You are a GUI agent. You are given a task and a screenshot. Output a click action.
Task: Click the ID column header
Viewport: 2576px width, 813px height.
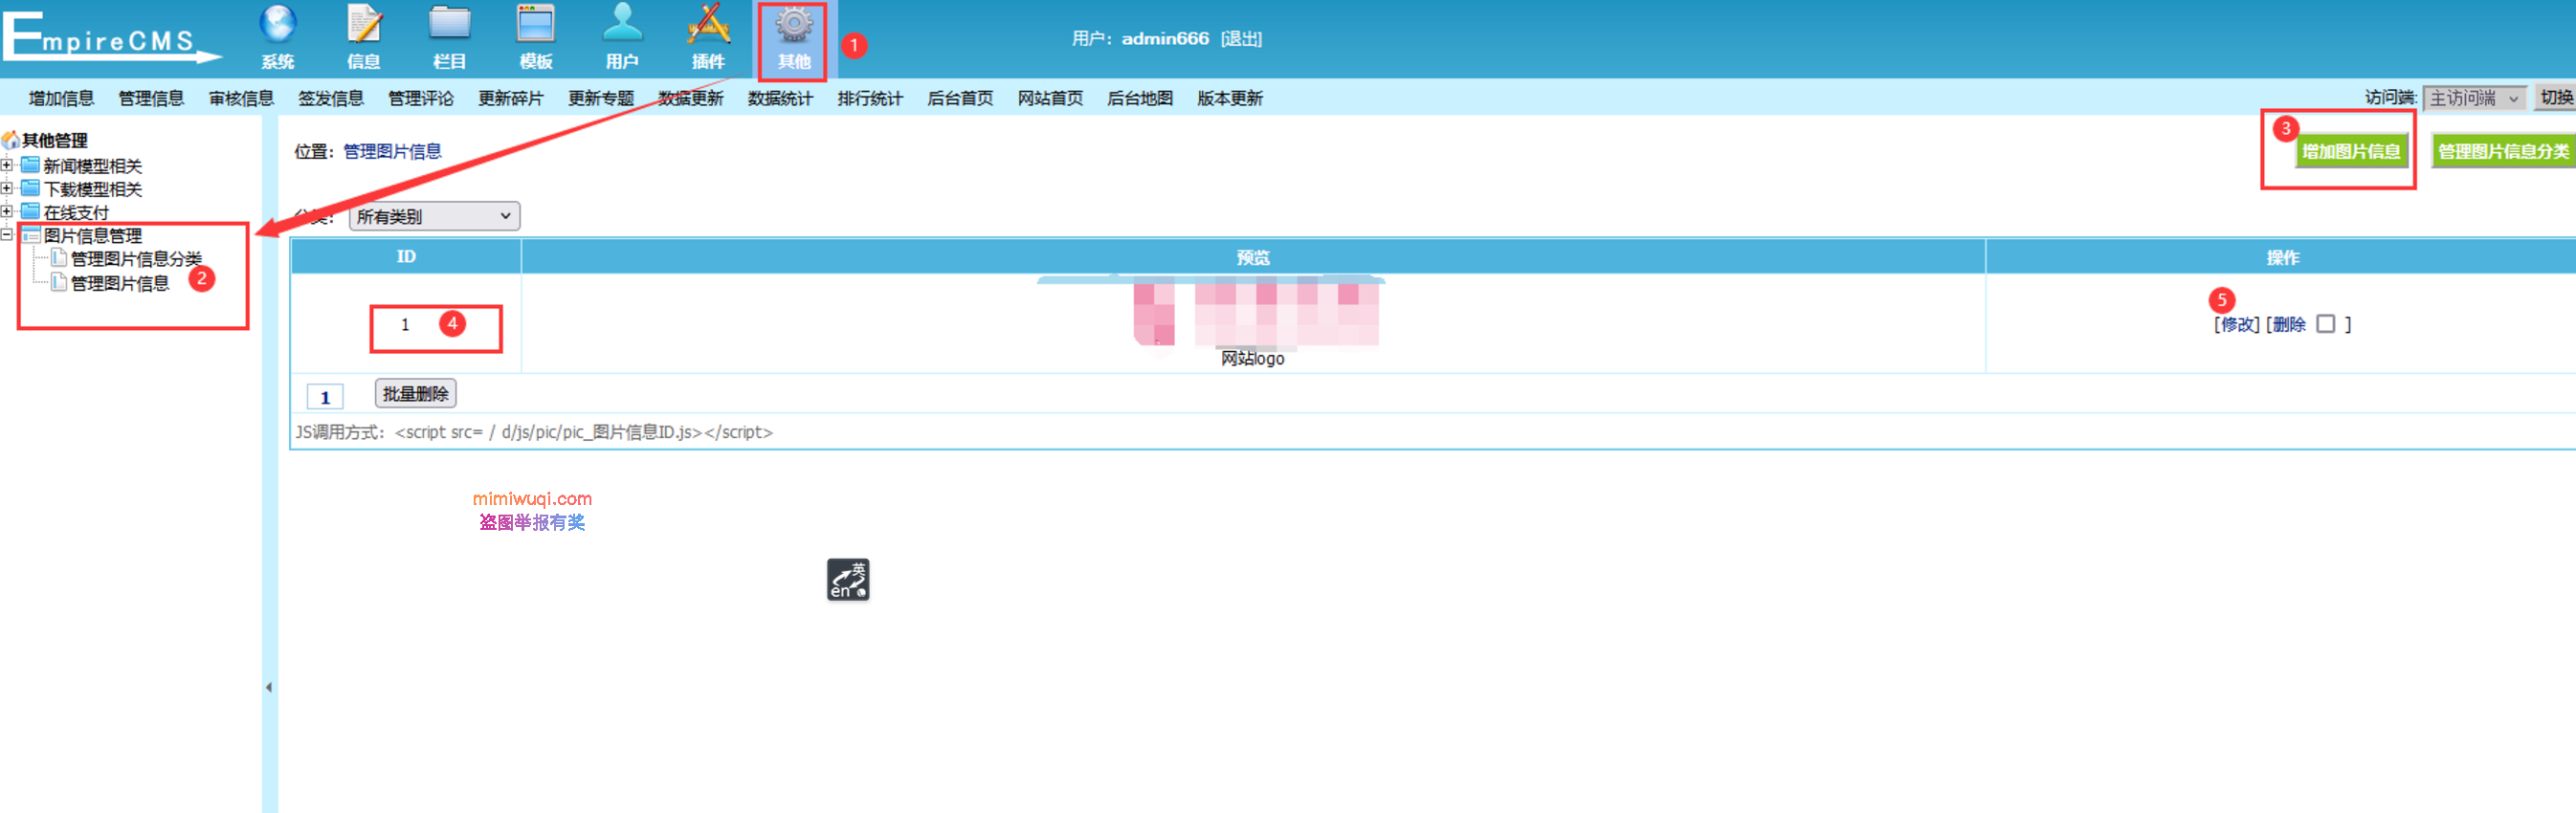(x=406, y=257)
